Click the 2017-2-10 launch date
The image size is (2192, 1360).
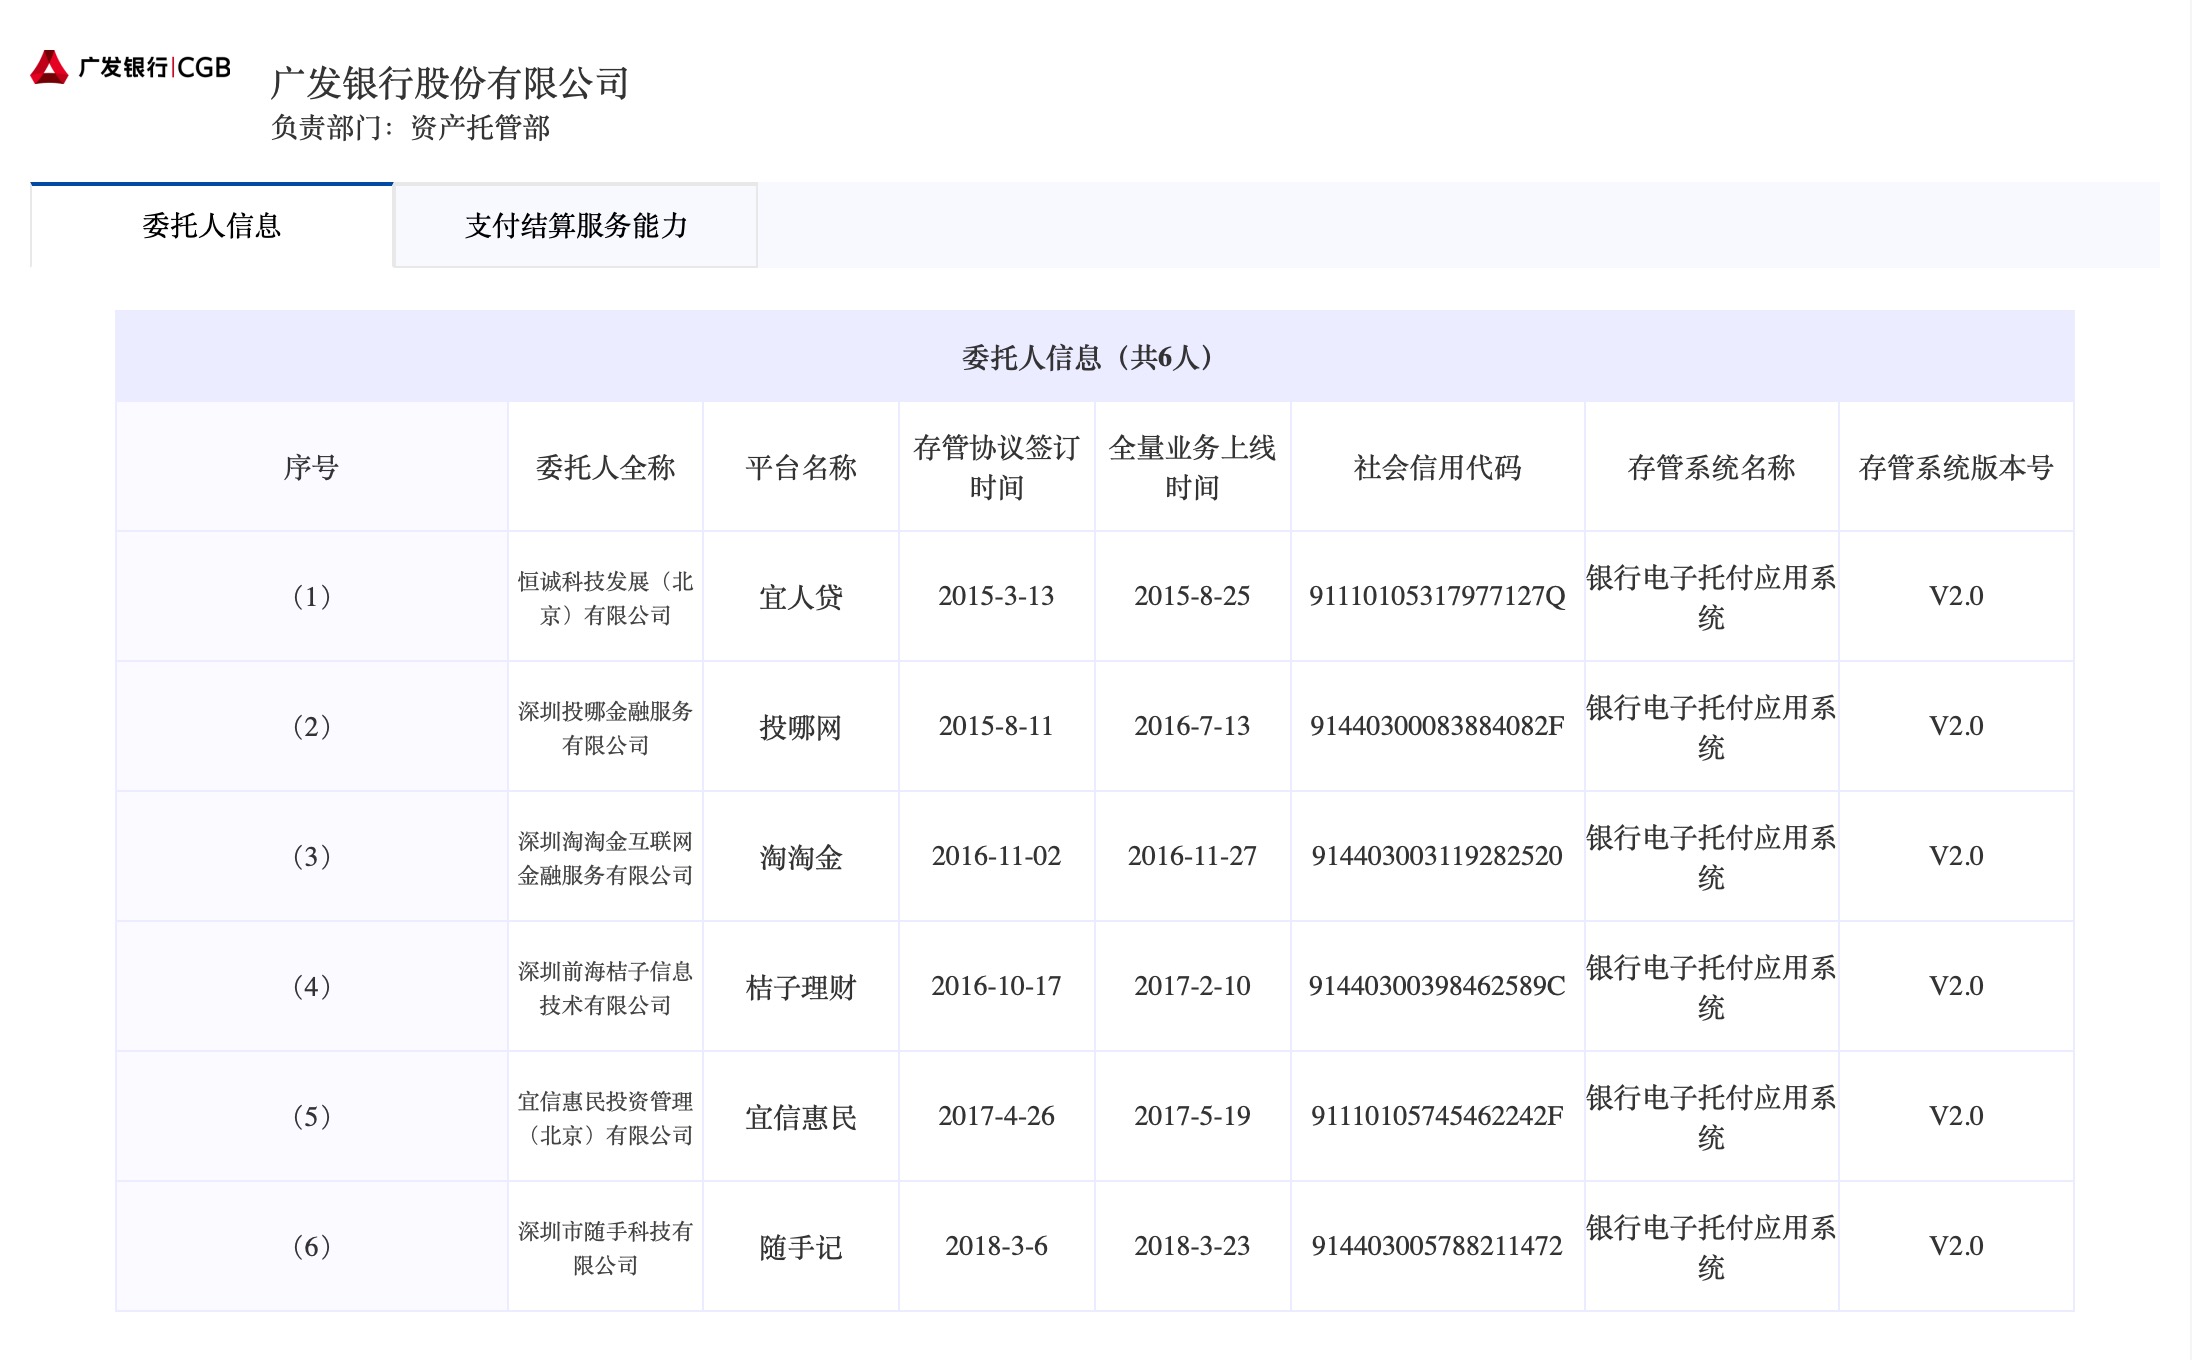pyautogui.click(x=1192, y=986)
